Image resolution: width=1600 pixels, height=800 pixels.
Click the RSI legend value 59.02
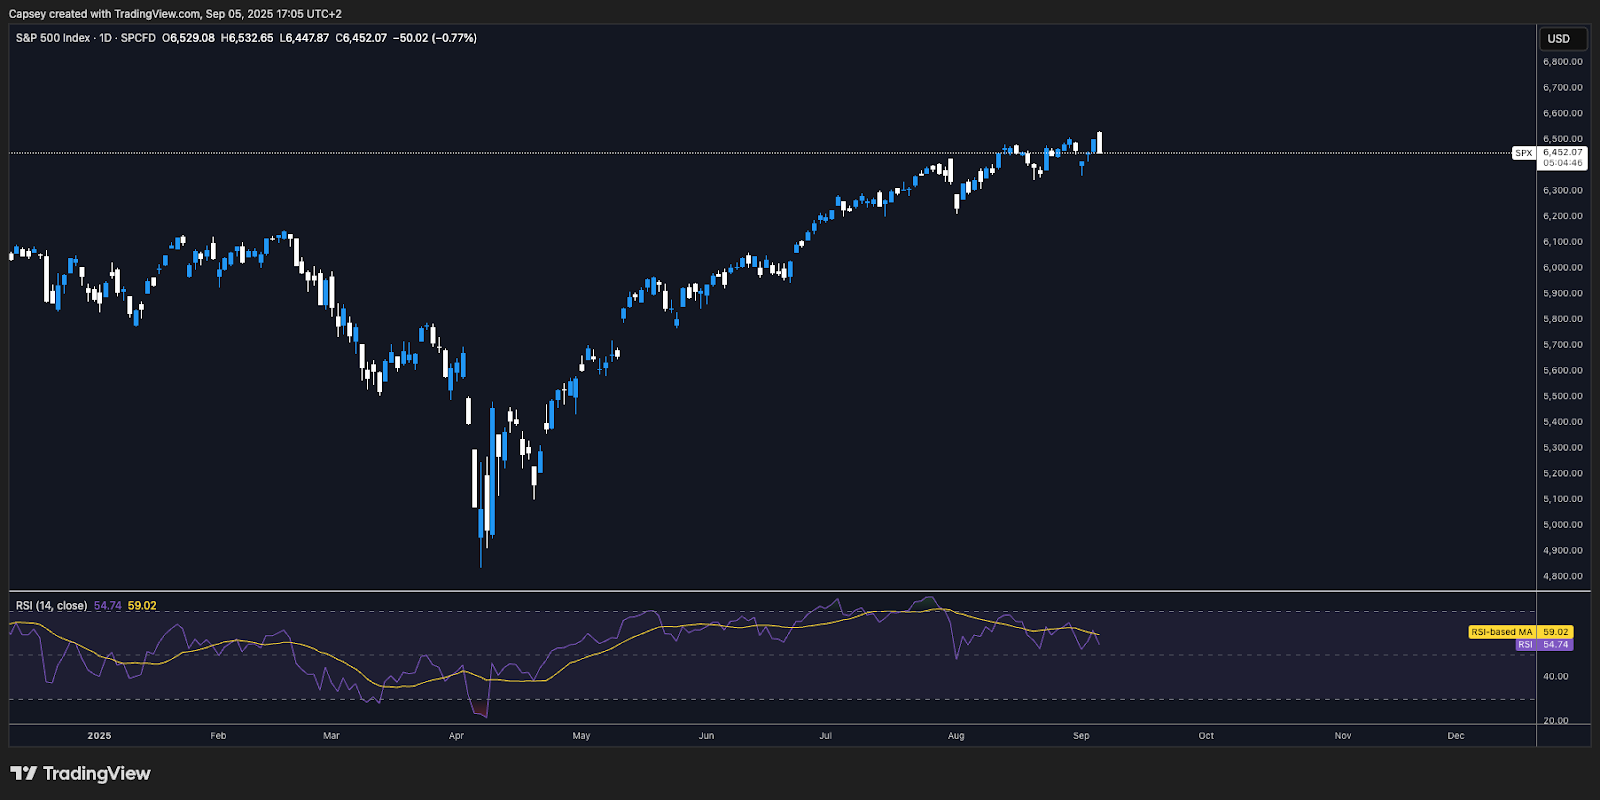point(142,606)
